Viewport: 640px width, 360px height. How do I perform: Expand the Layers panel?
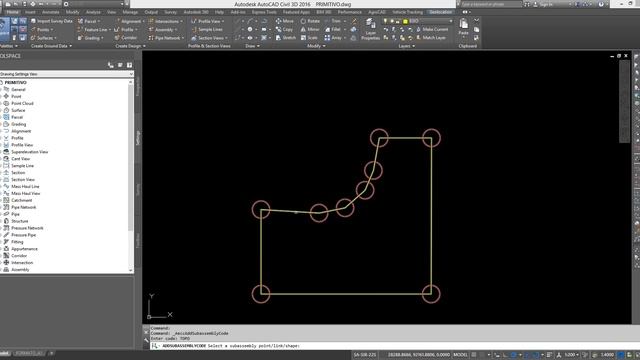click(407, 46)
